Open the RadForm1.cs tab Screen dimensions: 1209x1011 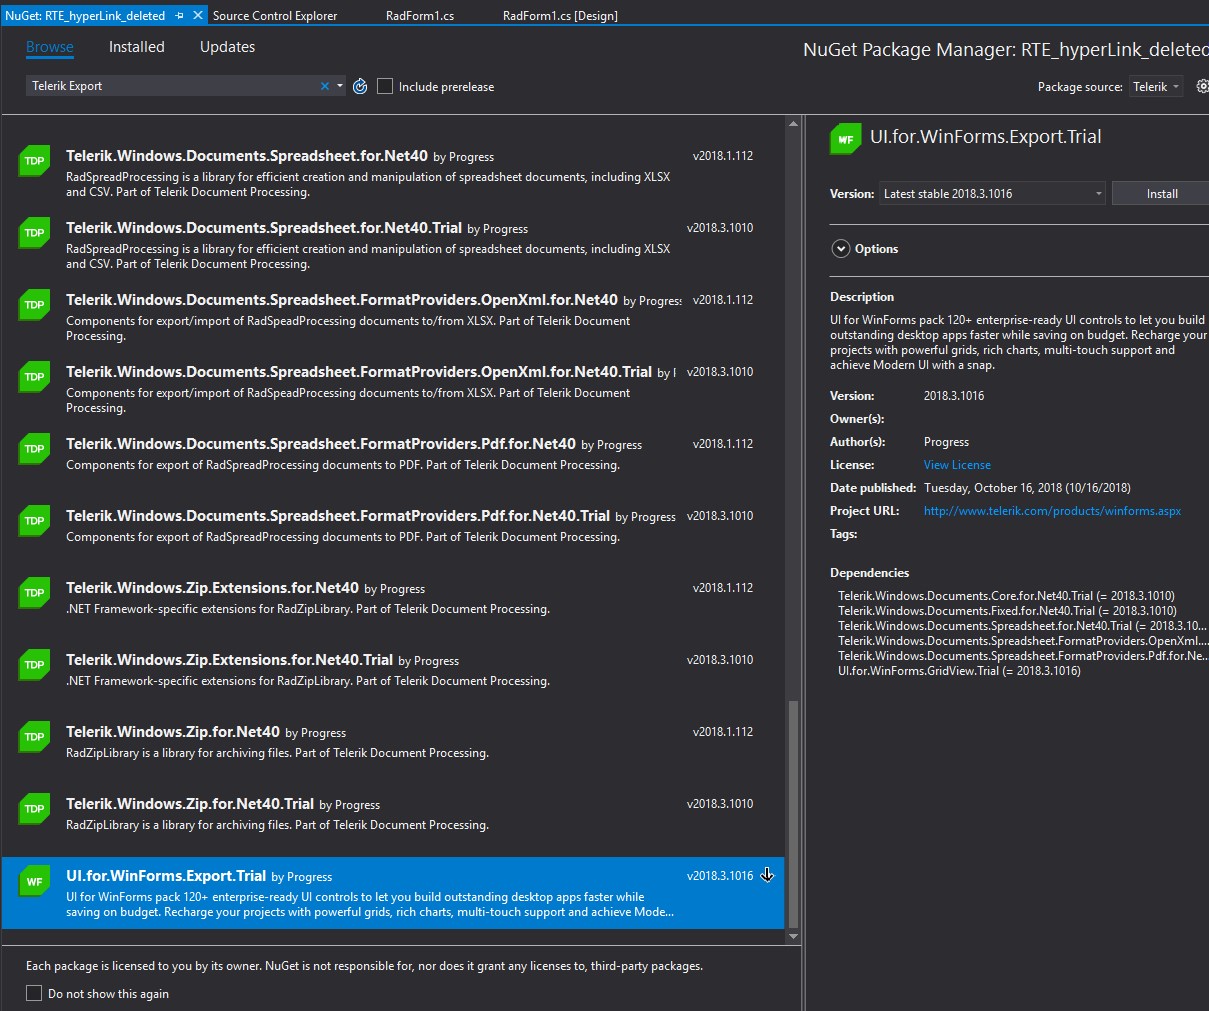(420, 16)
